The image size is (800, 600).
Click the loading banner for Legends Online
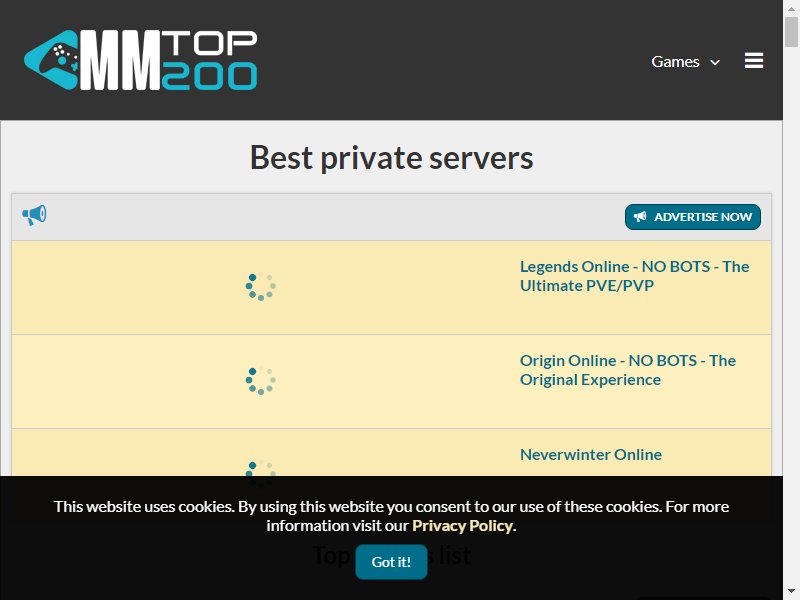(261, 286)
